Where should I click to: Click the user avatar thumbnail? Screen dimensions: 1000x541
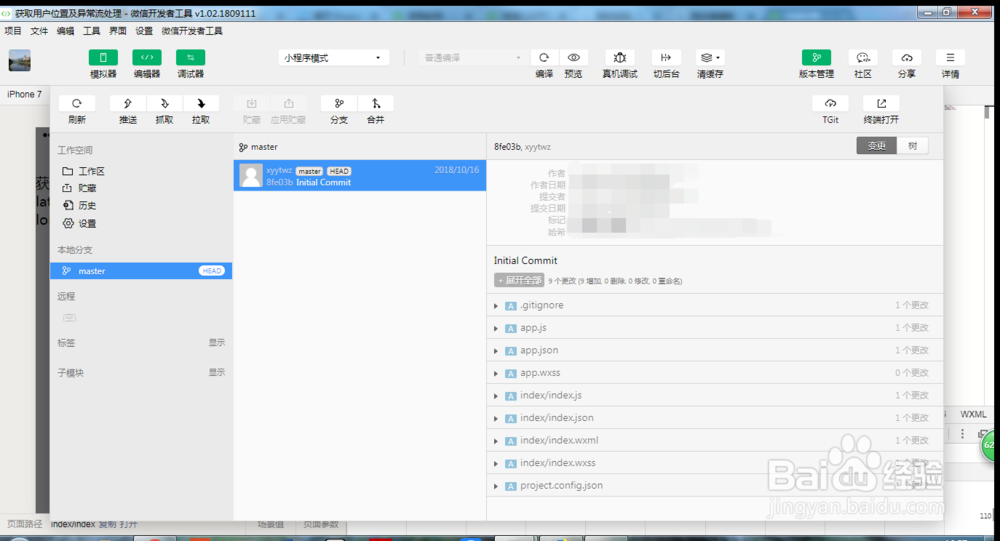pos(19,61)
